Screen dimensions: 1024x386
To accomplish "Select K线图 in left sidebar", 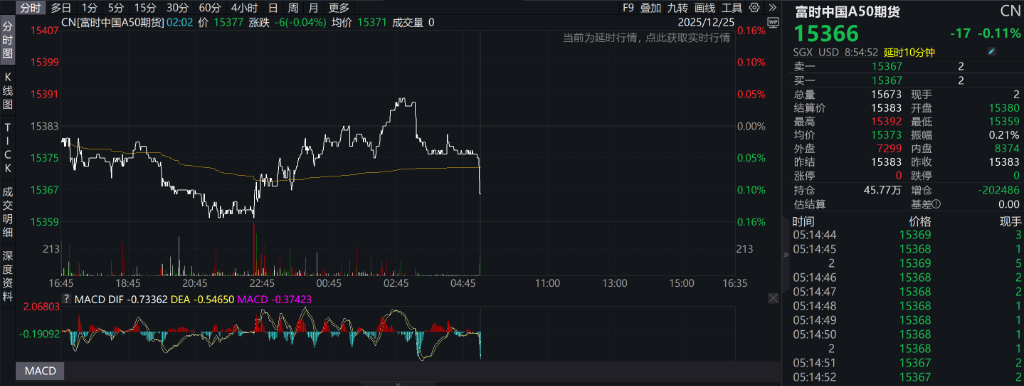I will click(8, 90).
